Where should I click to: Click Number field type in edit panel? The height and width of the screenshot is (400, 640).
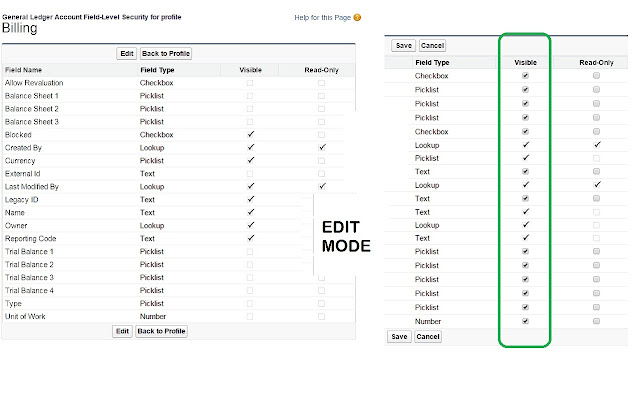428,322
